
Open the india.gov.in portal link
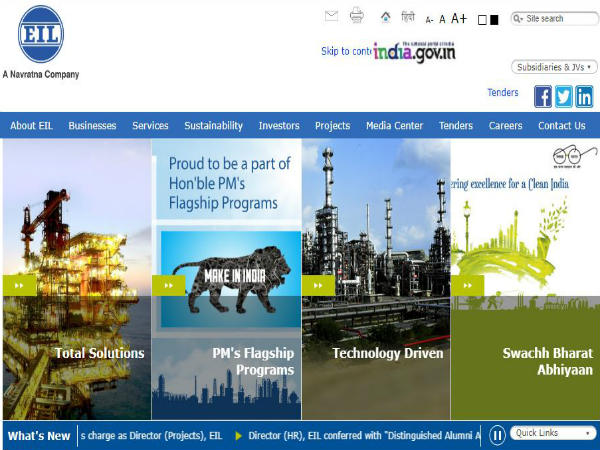click(x=414, y=50)
